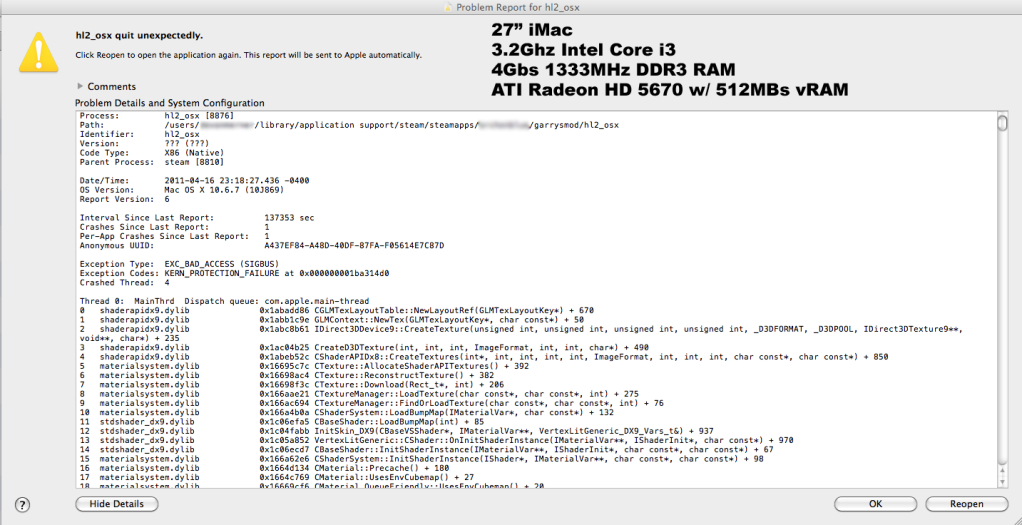Expand the Comments disclosure triangle
Screen dimensions: 1022x525
pyautogui.click(x=80, y=86)
